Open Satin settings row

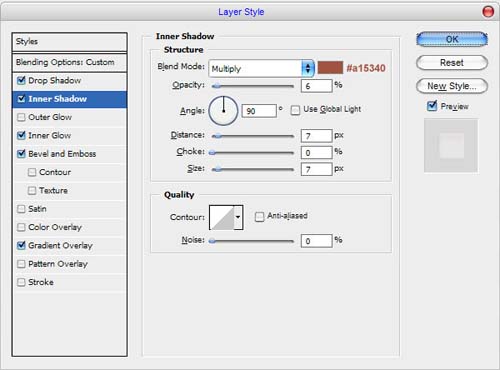(69, 209)
